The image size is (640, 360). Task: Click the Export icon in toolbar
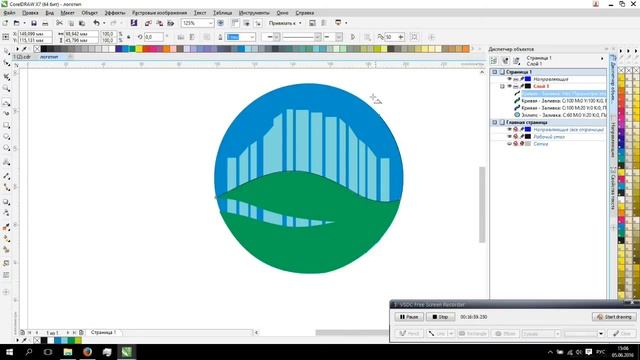160,23
